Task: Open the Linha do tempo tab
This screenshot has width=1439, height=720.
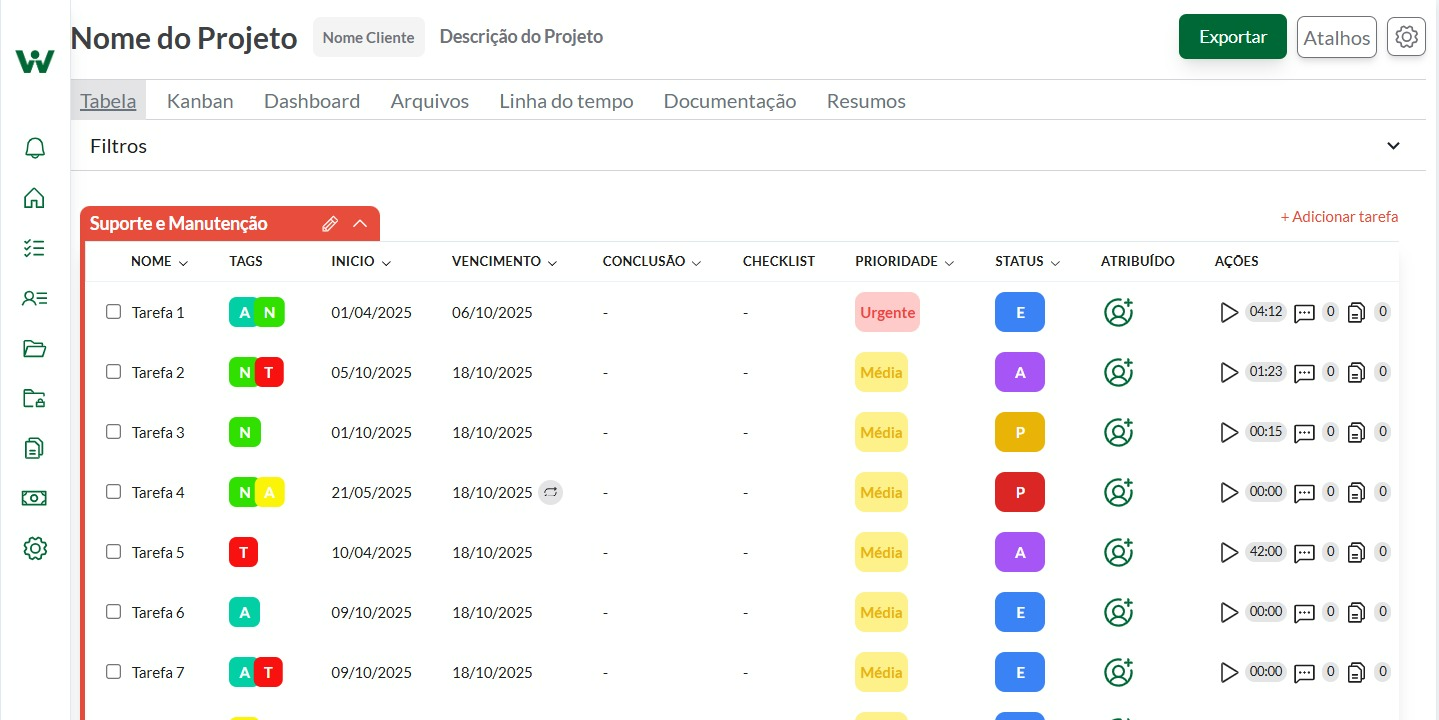Action: (x=566, y=100)
